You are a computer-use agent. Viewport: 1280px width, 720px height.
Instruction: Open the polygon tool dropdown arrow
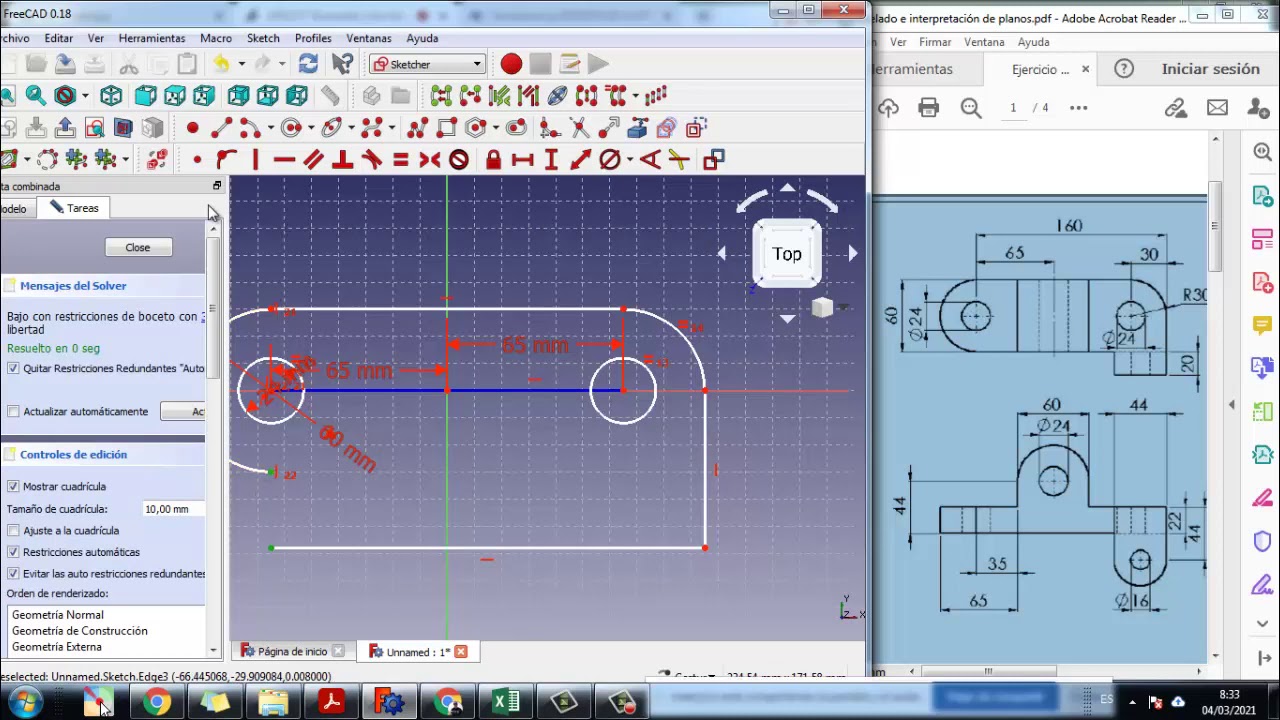(x=496, y=128)
